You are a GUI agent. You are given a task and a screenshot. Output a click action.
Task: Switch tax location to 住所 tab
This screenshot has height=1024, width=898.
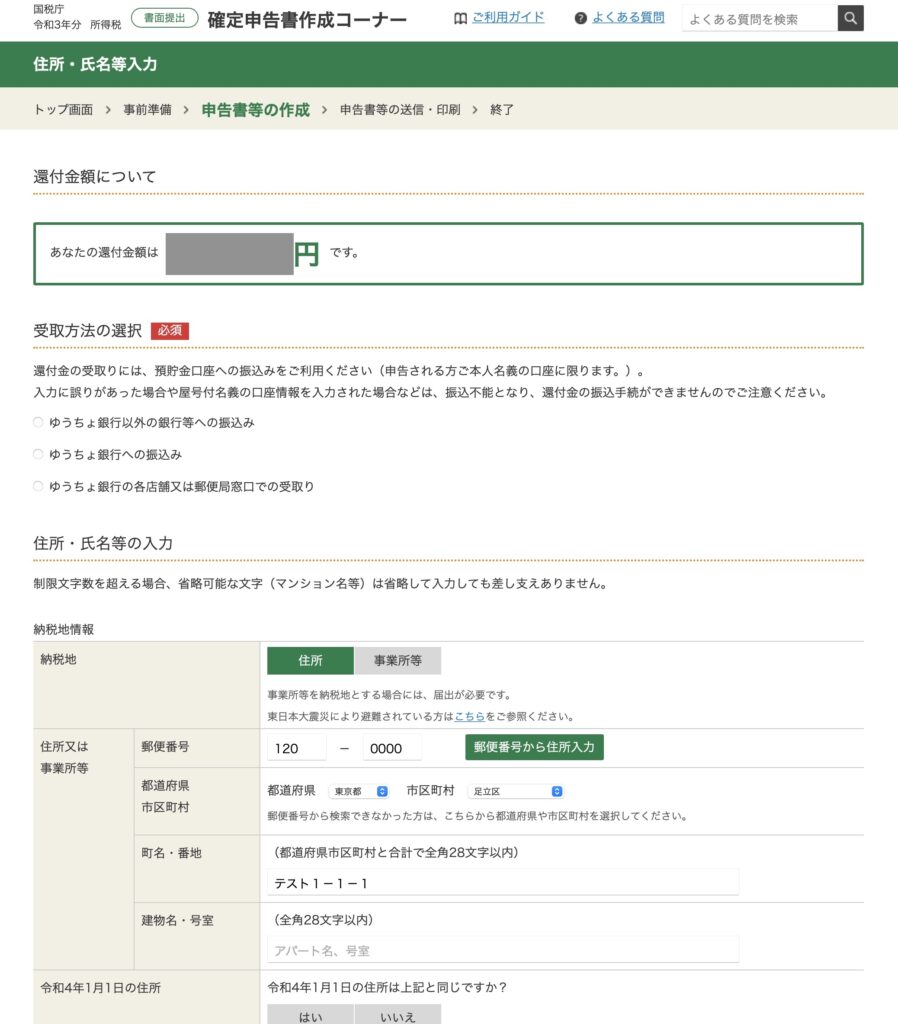tap(310, 661)
